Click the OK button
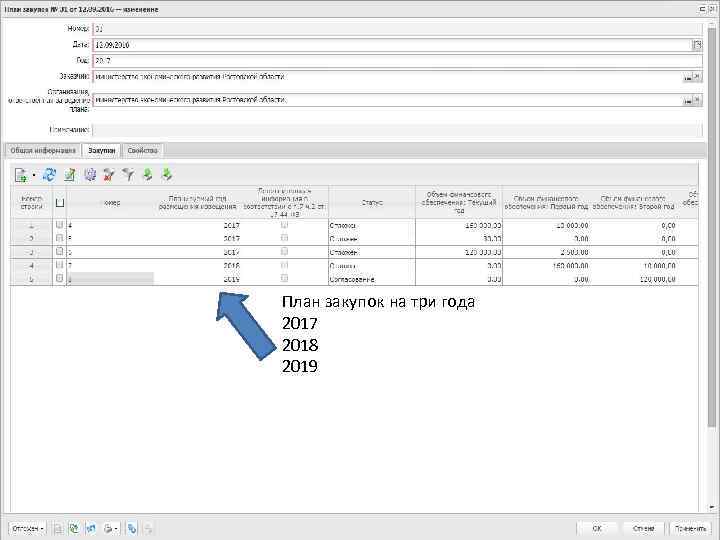This screenshot has height=540, width=720. [x=597, y=529]
